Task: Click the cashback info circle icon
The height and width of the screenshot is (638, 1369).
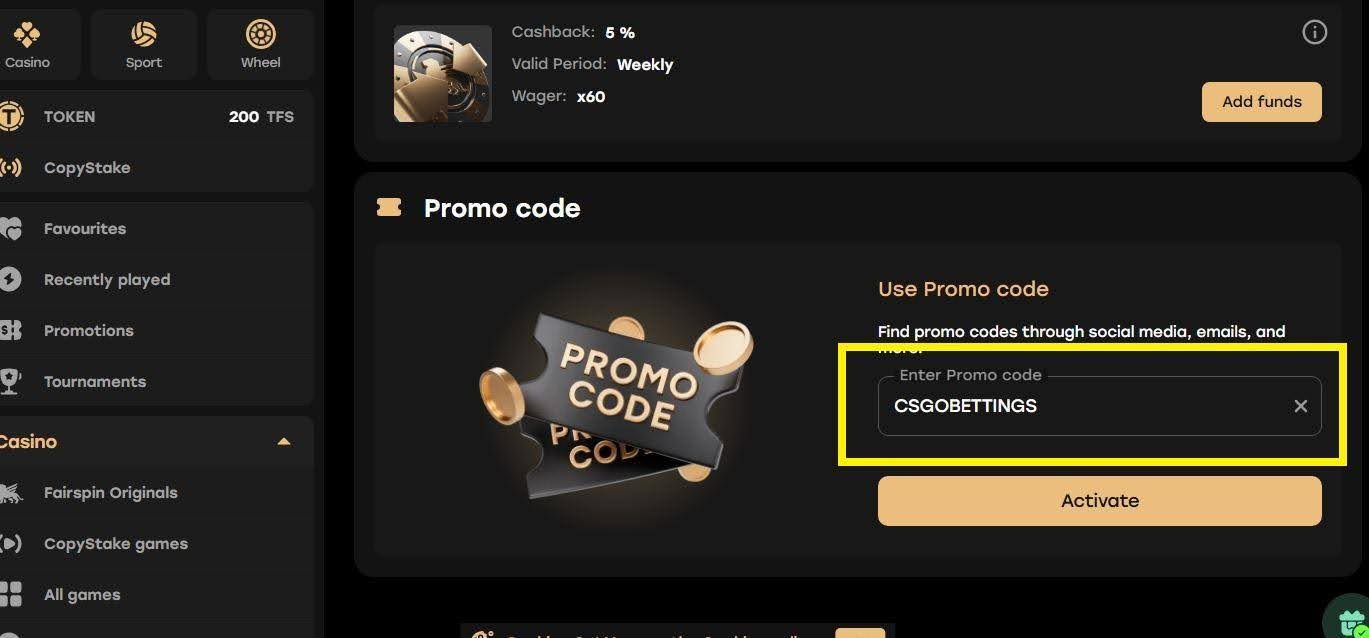Action: click(1314, 33)
